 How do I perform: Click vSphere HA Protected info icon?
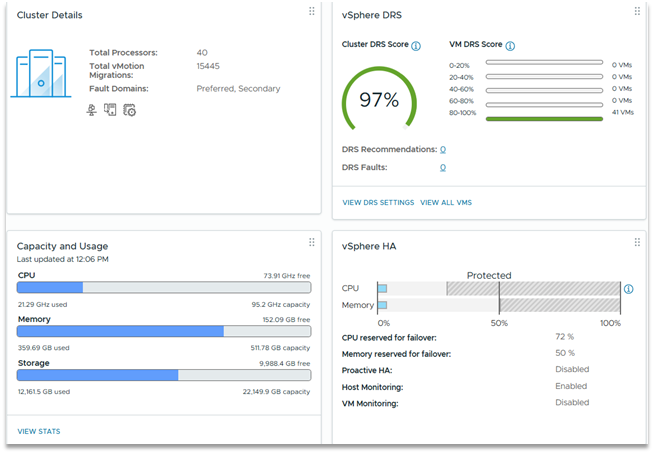[x=629, y=289]
